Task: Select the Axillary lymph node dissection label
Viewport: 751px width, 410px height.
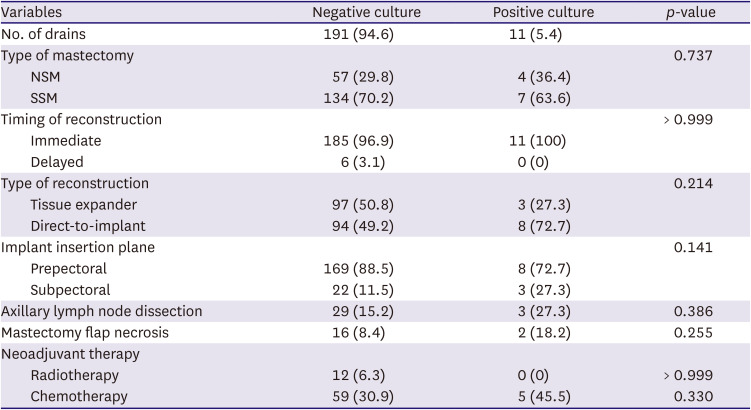Action: pos(102,311)
